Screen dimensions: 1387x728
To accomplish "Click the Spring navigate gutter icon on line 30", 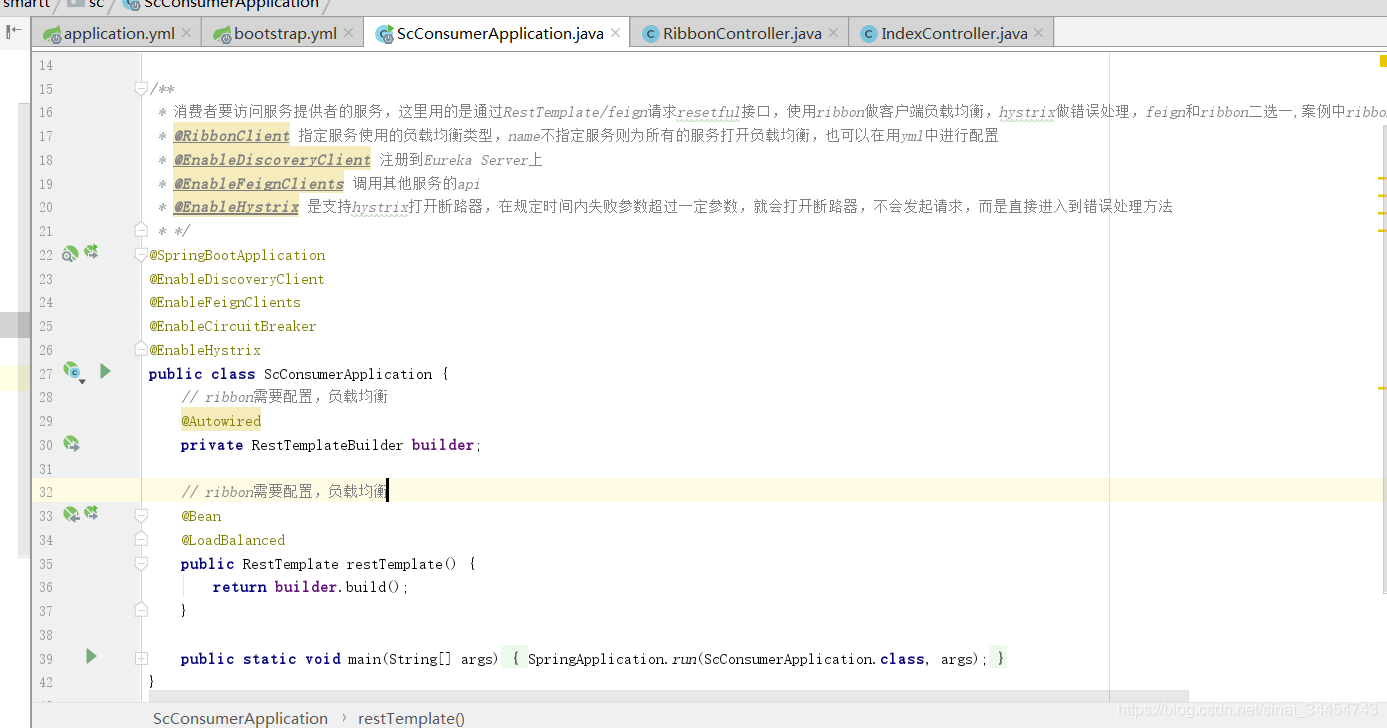I will click(71, 443).
